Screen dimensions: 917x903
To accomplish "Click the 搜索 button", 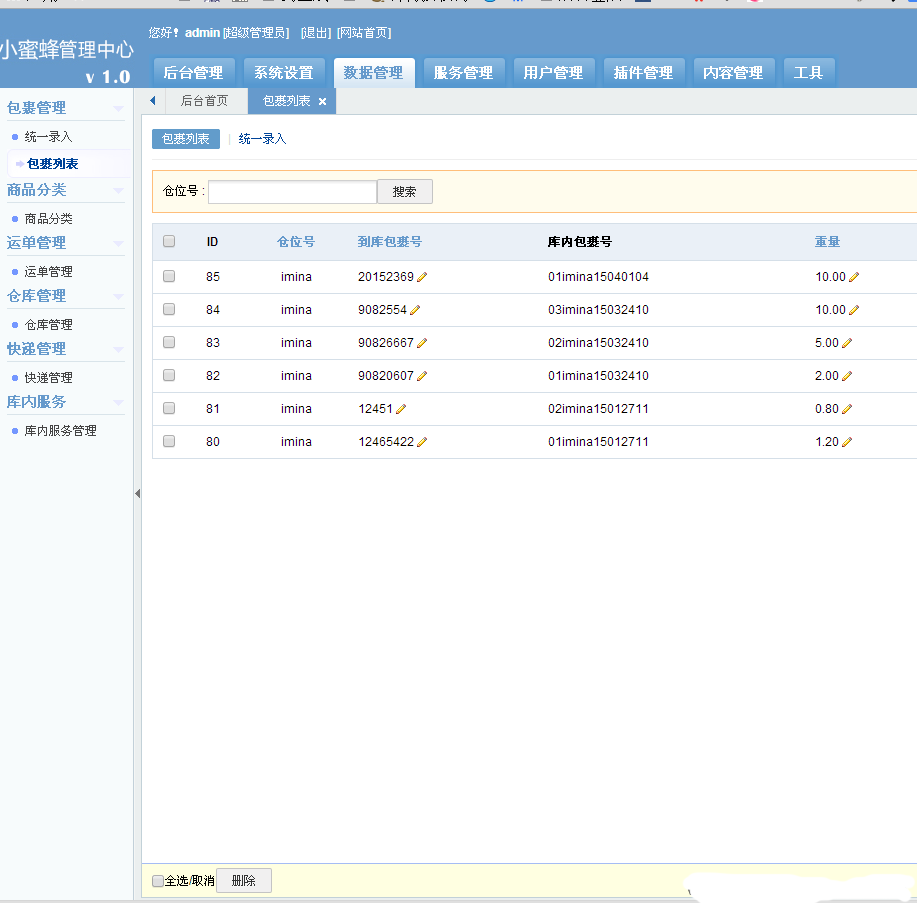I will click(405, 192).
